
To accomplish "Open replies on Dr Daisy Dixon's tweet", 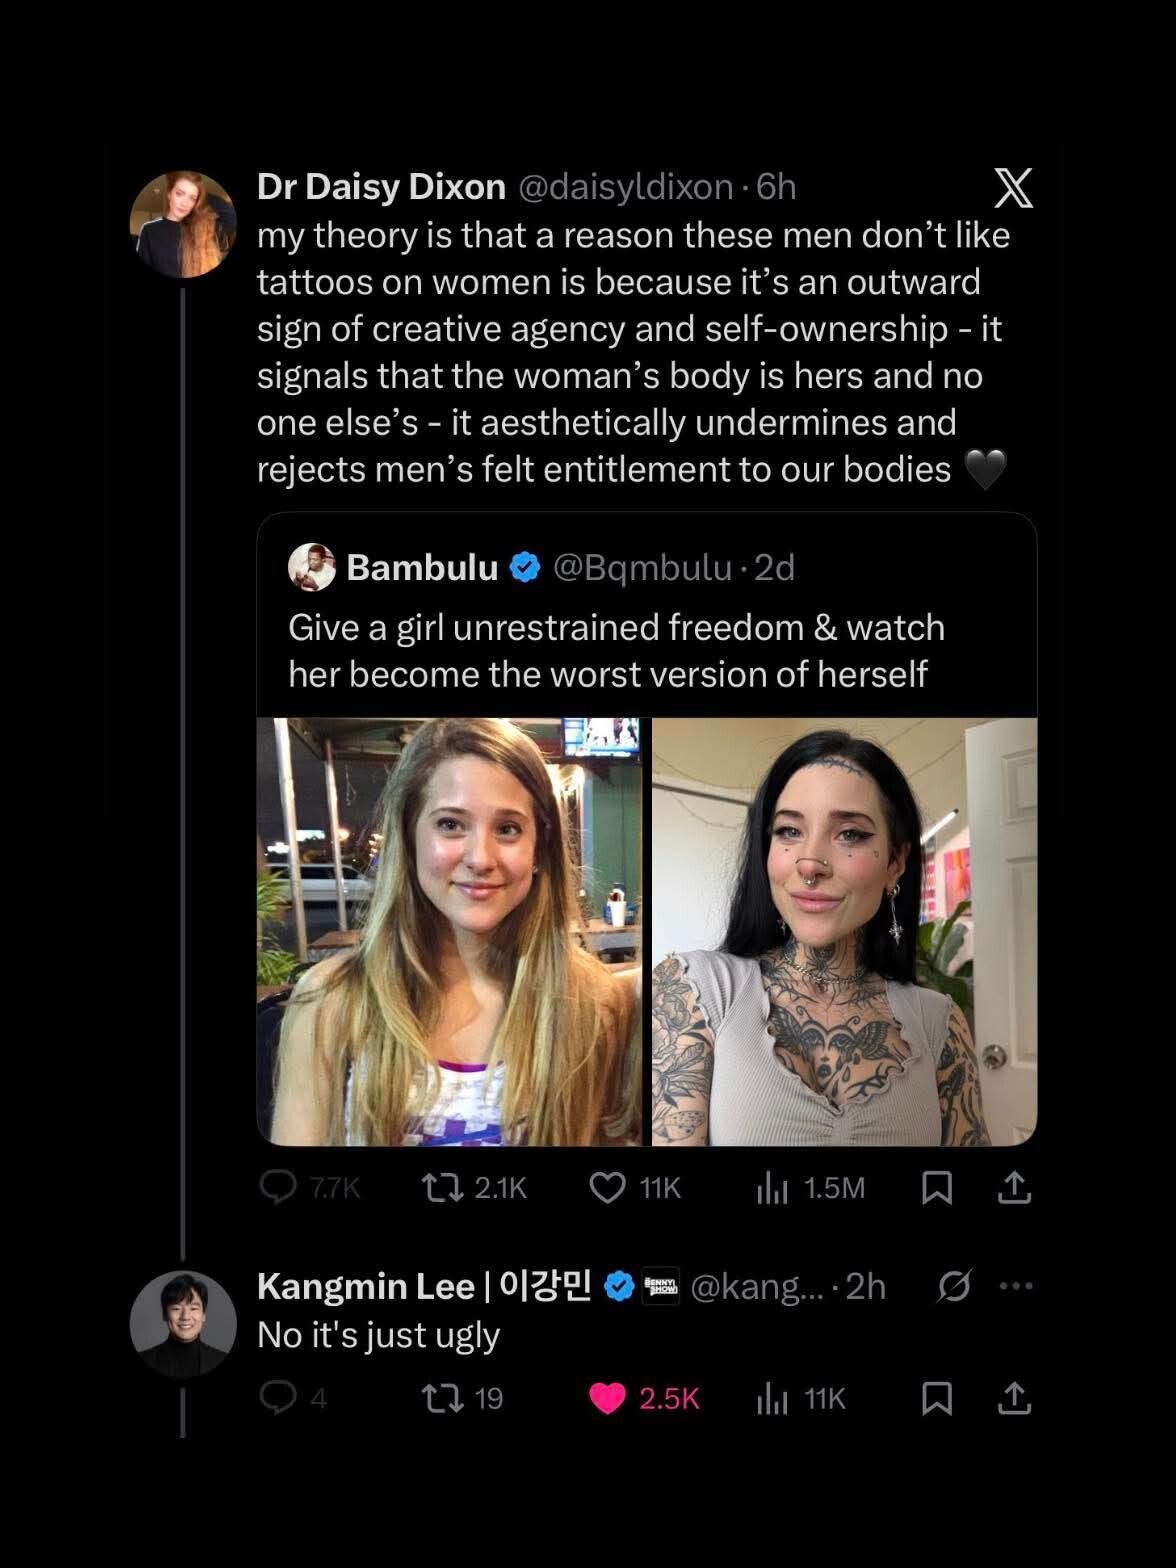I will pos(278,1187).
